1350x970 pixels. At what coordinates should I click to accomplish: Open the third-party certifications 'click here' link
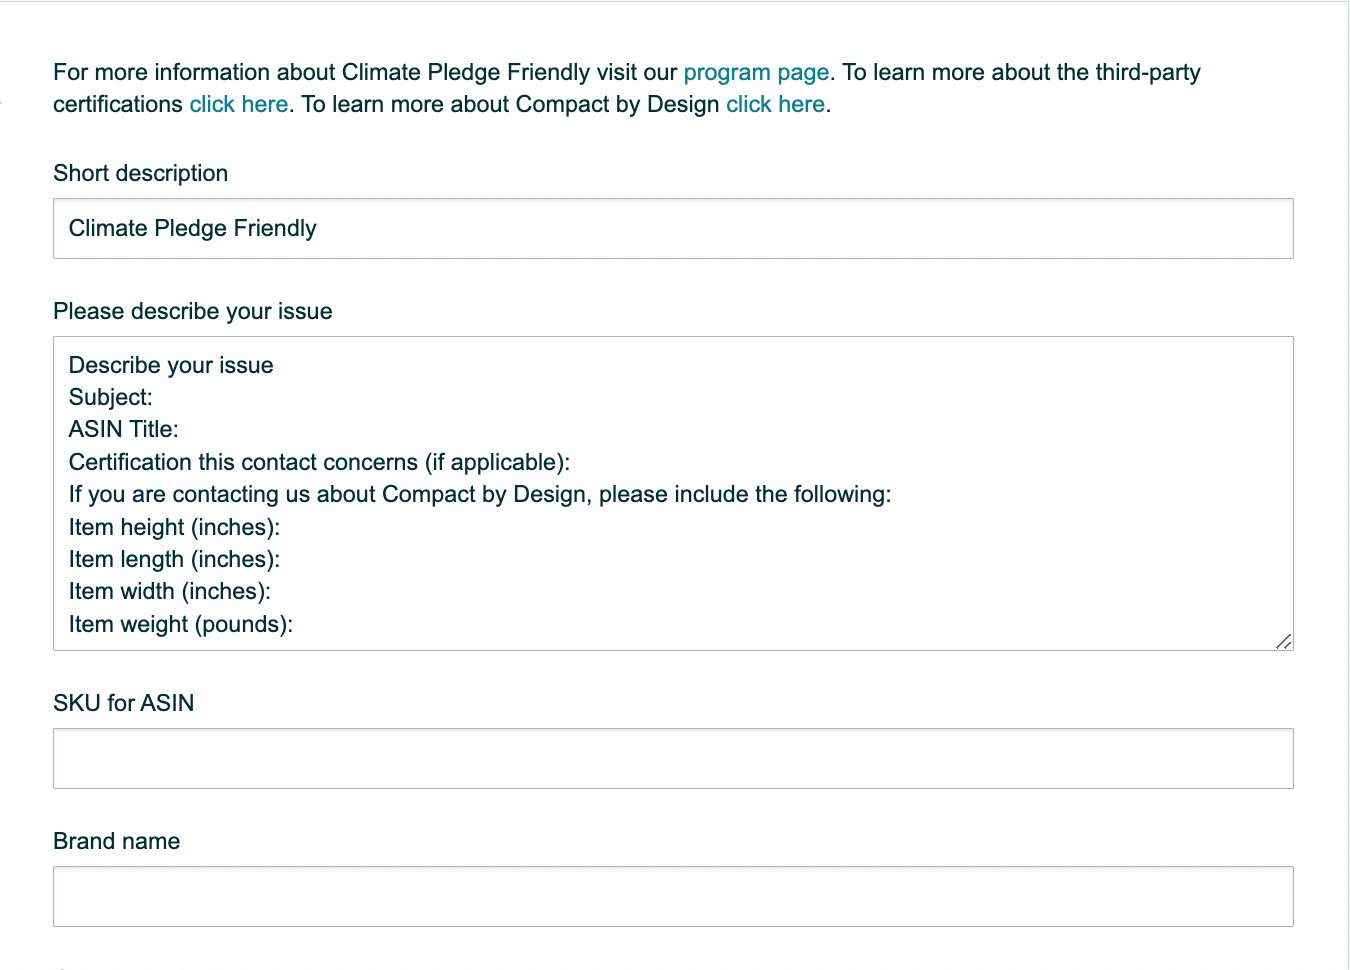point(239,104)
